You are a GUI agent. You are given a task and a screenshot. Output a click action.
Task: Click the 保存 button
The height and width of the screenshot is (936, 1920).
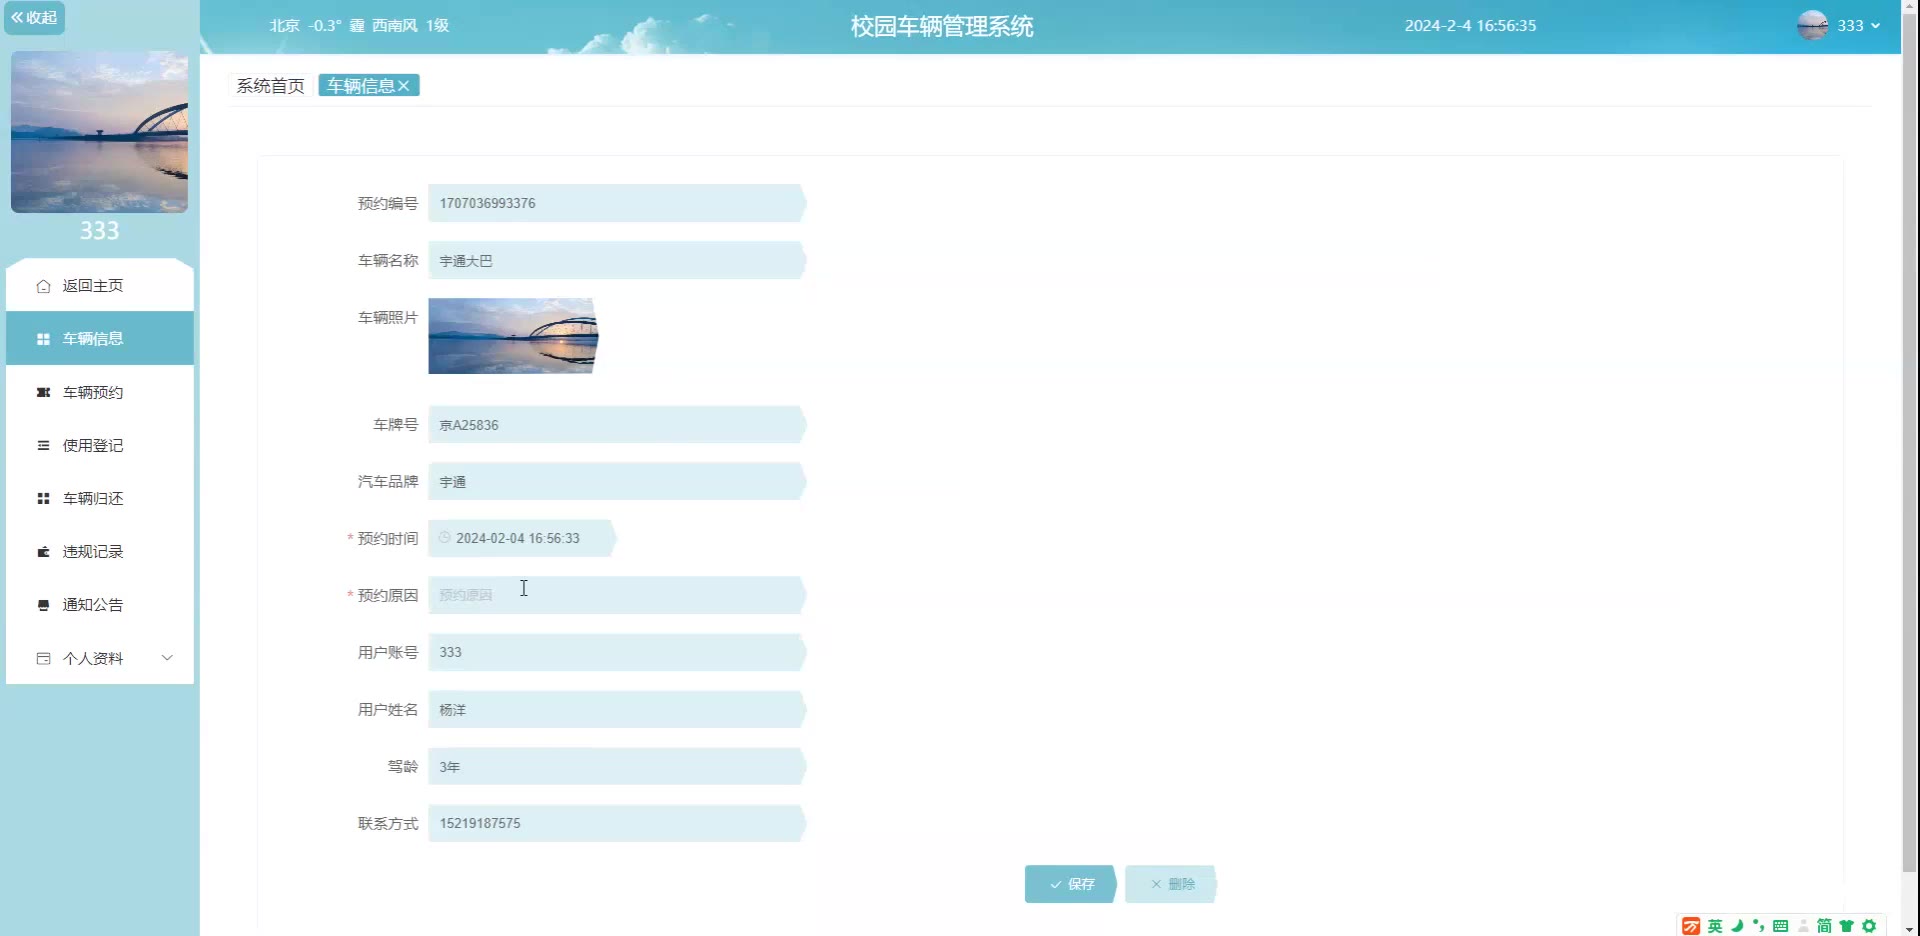pyautogui.click(x=1070, y=884)
